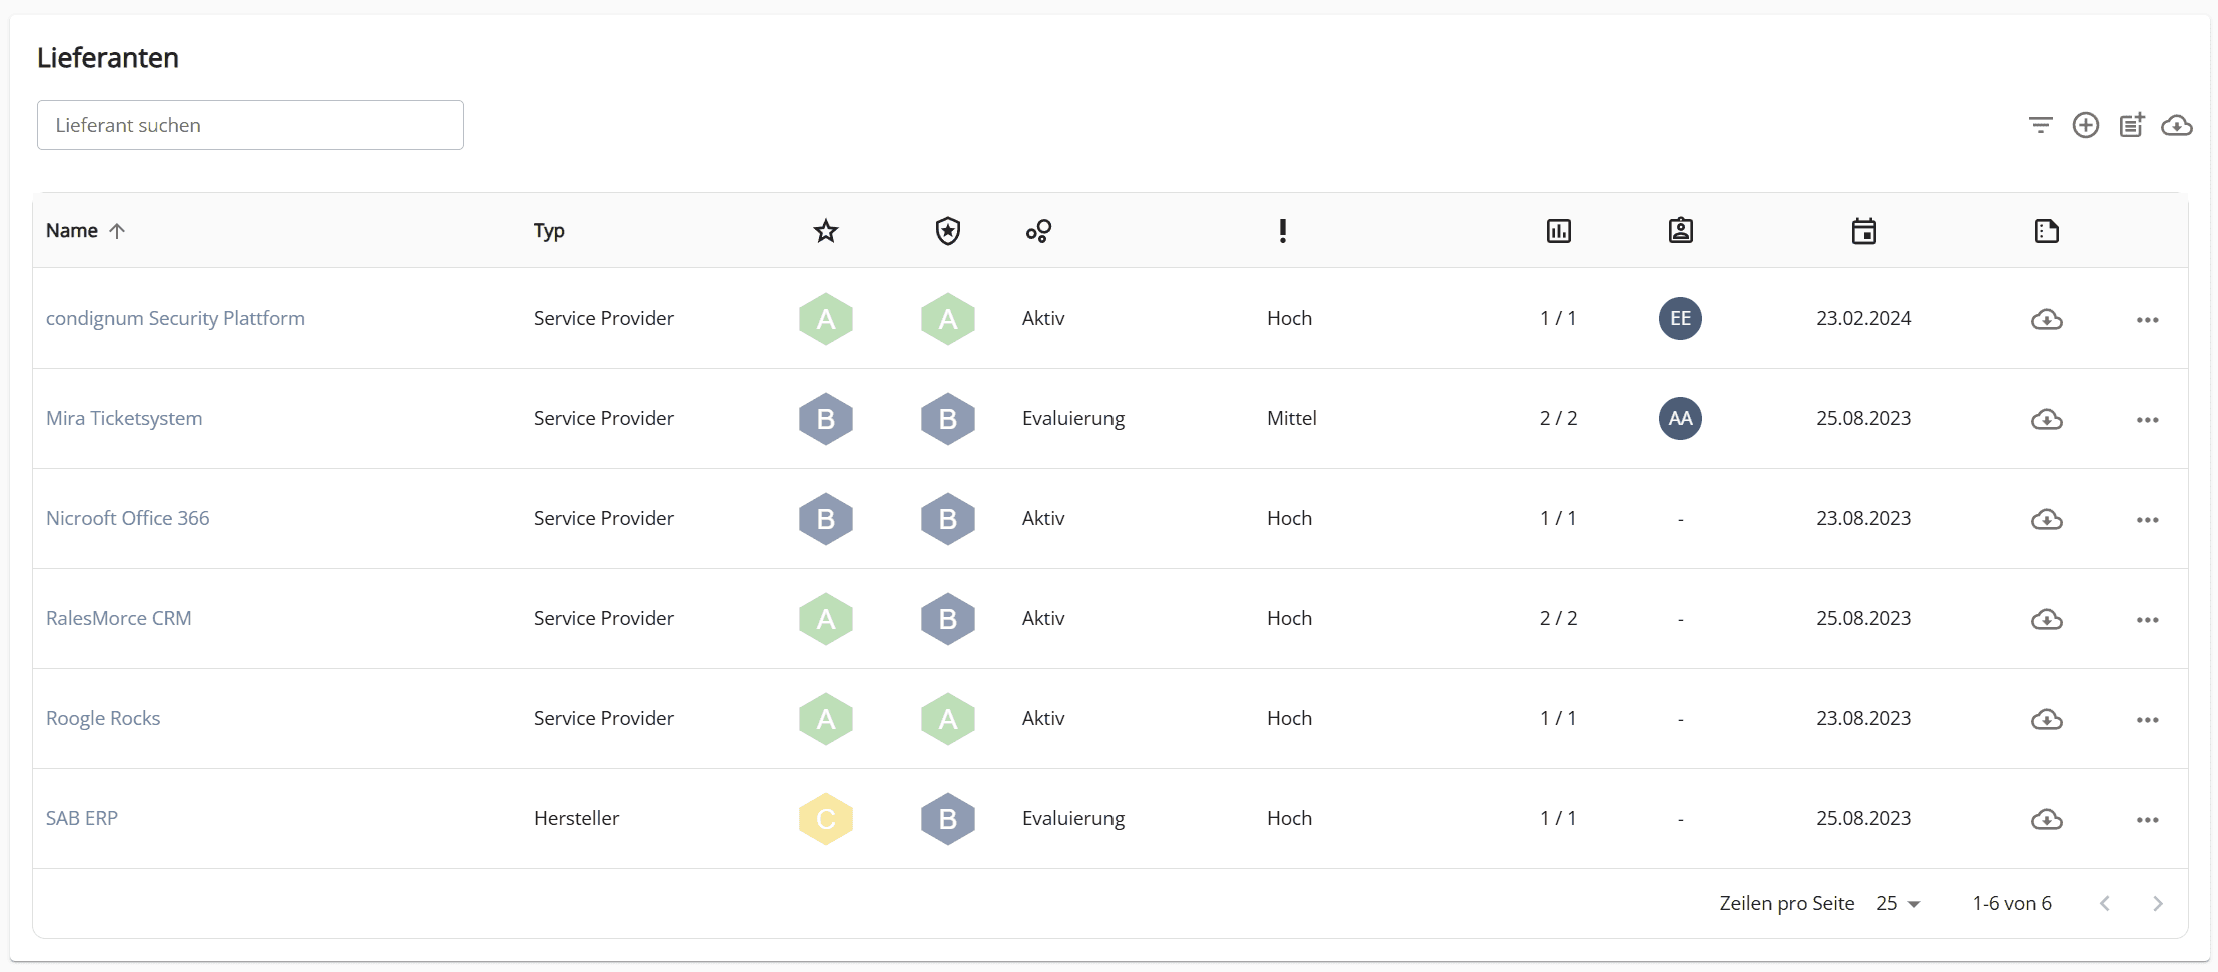The image size is (2218, 972).
Task: Click the calendar column header icon
Action: (1862, 230)
